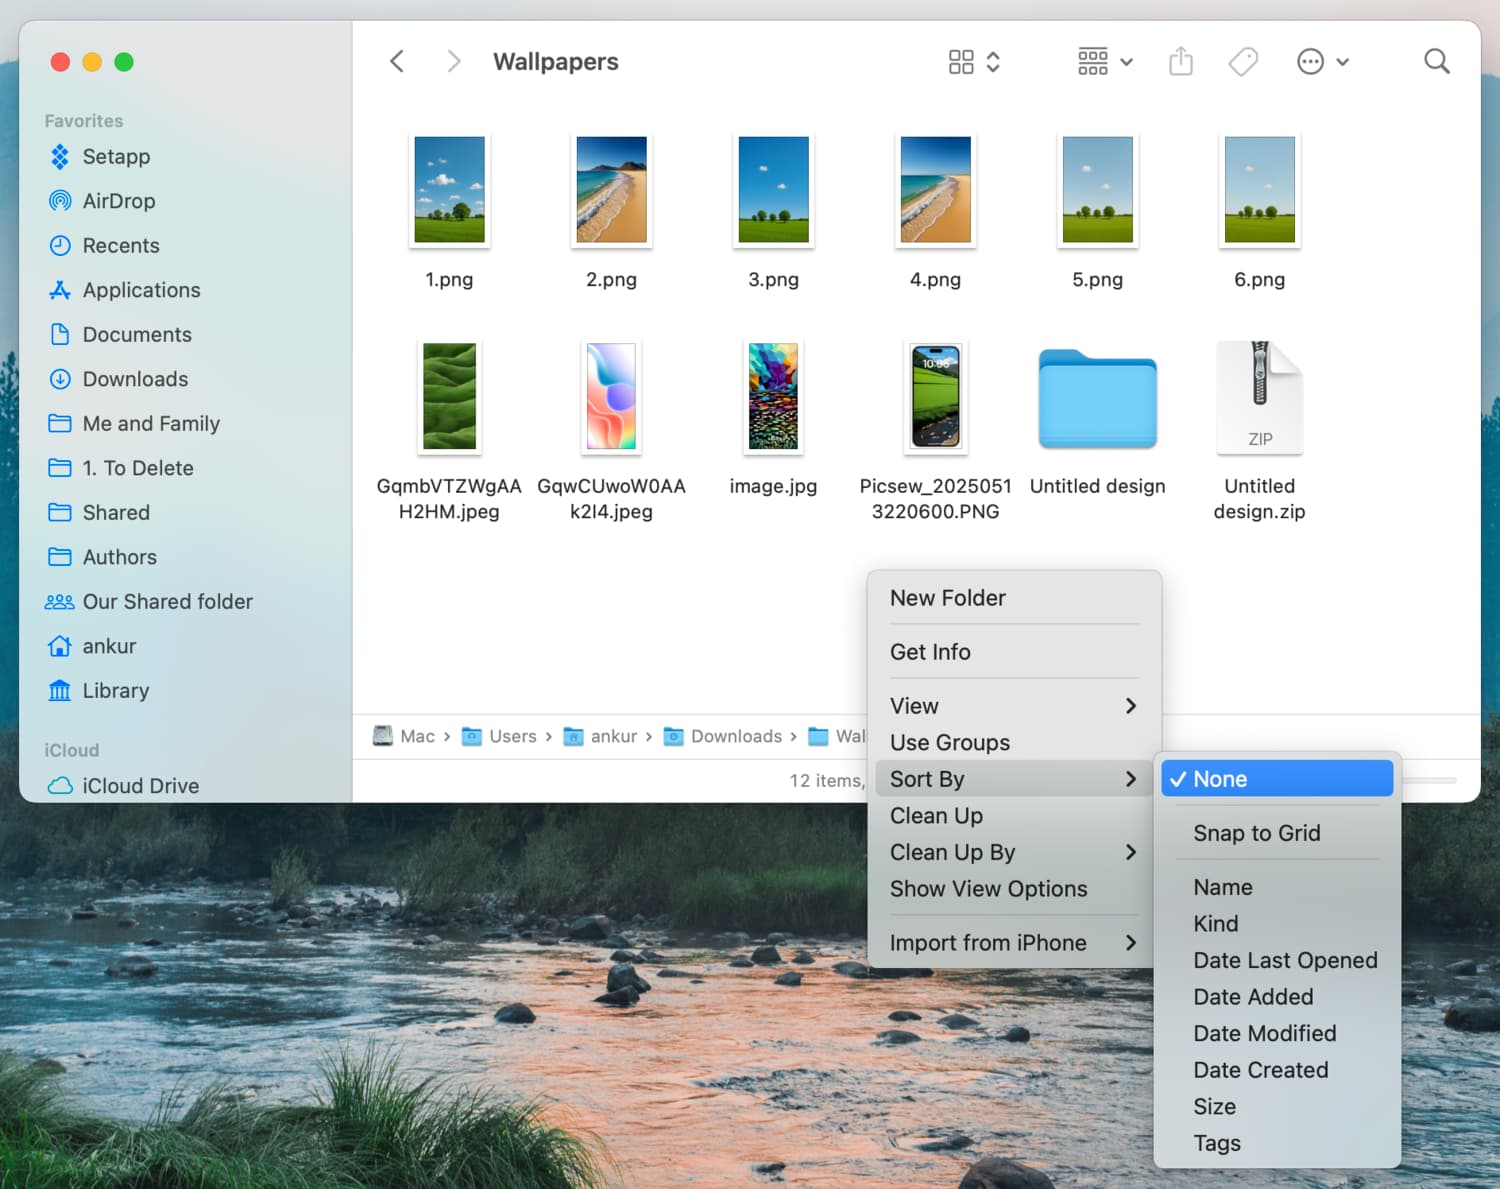Select the 4.png beach thumbnail
Image resolution: width=1500 pixels, height=1189 pixels.
click(935, 190)
